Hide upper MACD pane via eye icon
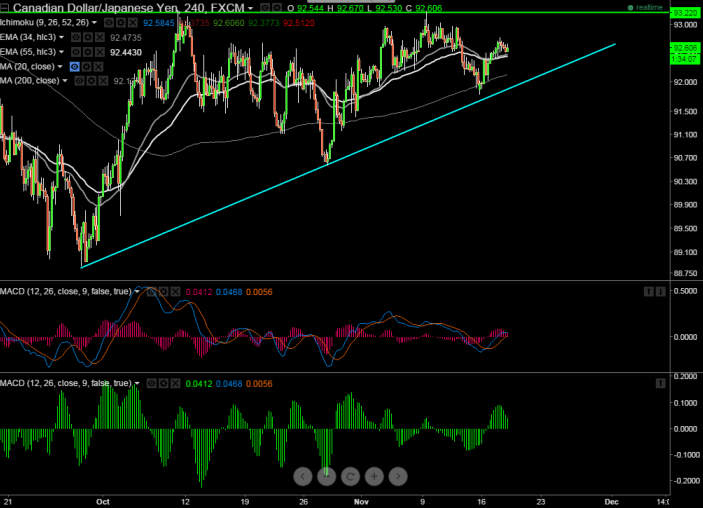 pyautogui.click(x=152, y=292)
